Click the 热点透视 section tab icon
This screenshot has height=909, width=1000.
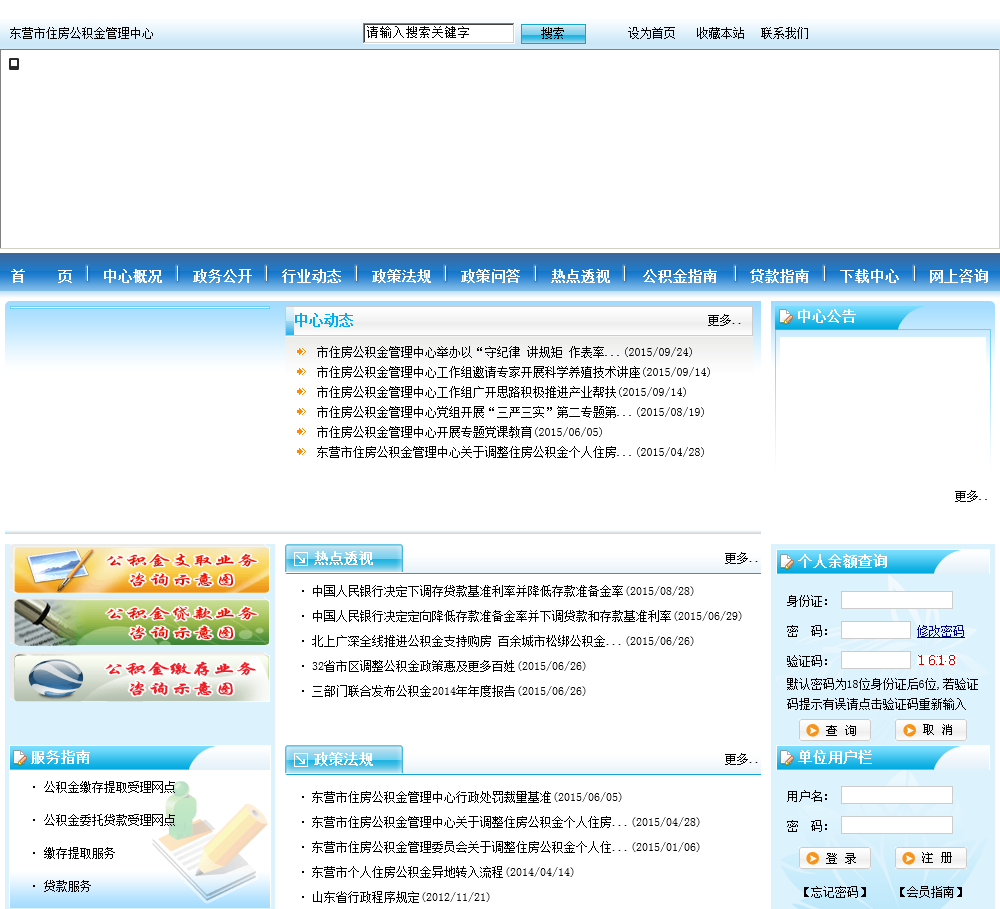[300, 559]
